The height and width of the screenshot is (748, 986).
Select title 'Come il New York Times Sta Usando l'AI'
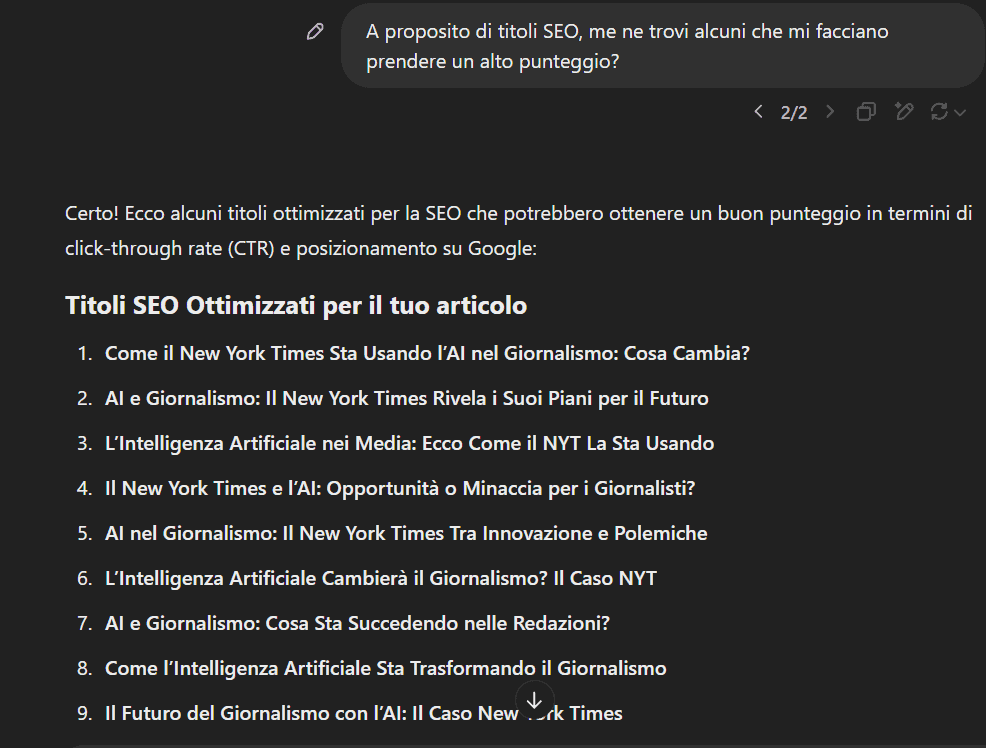tap(285, 353)
